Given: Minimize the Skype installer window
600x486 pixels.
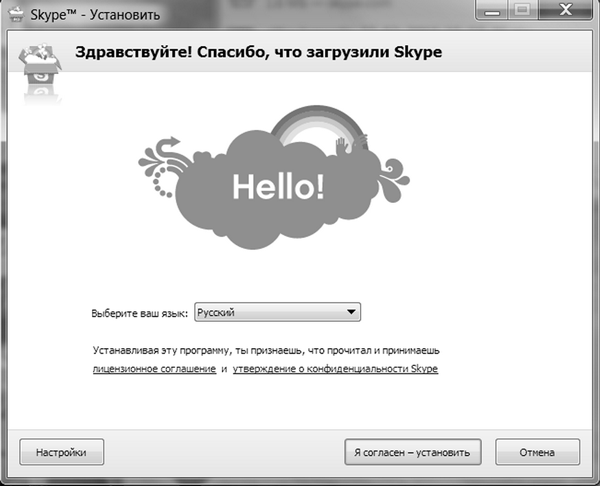Looking at the screenshot, I should coord(492,10).
